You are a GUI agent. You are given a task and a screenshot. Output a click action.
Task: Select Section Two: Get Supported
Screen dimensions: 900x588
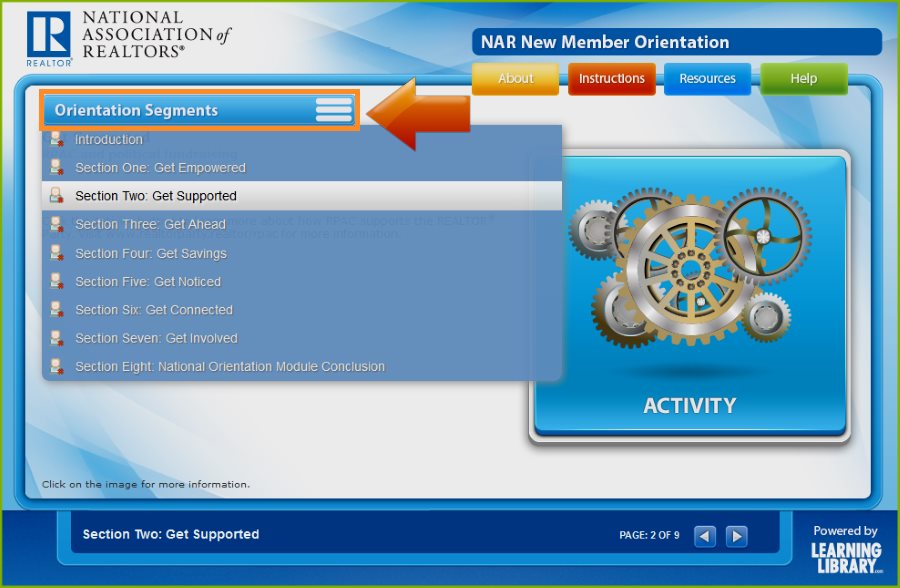click(156, 196)
